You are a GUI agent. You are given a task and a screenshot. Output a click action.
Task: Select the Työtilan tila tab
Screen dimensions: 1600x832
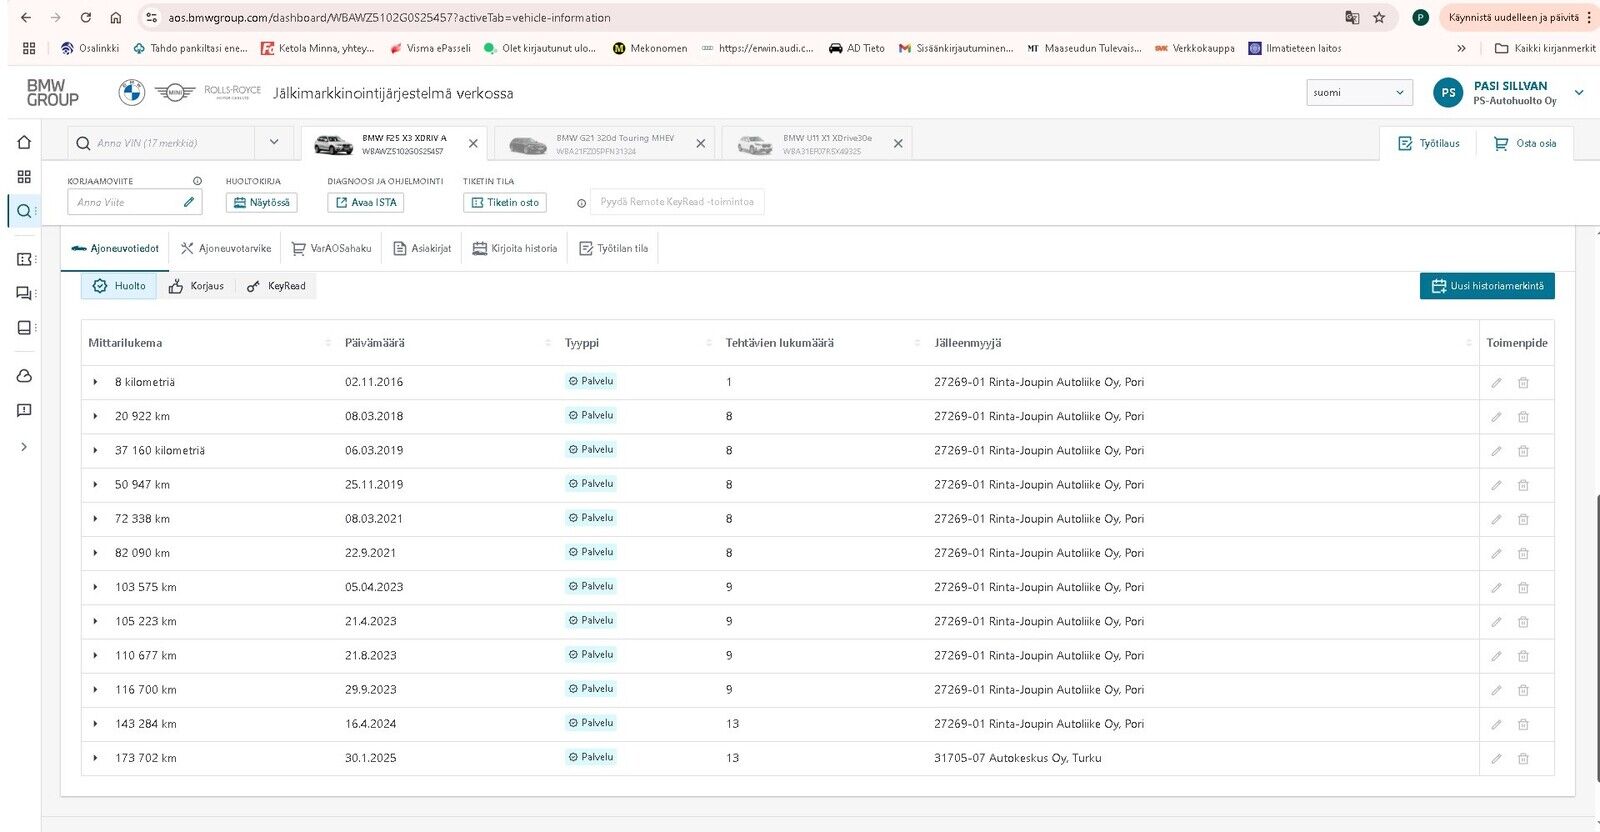(x=614, y=248)
